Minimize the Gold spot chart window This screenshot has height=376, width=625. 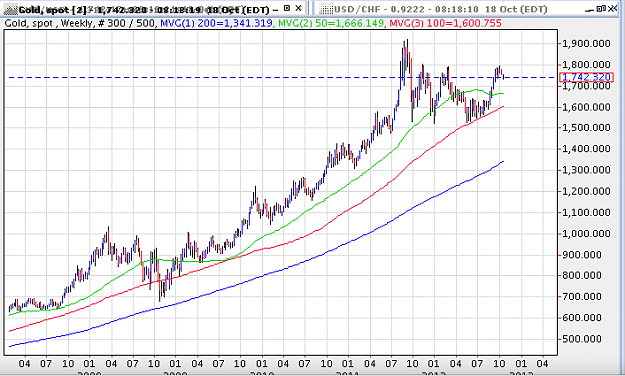pos(275,9)
